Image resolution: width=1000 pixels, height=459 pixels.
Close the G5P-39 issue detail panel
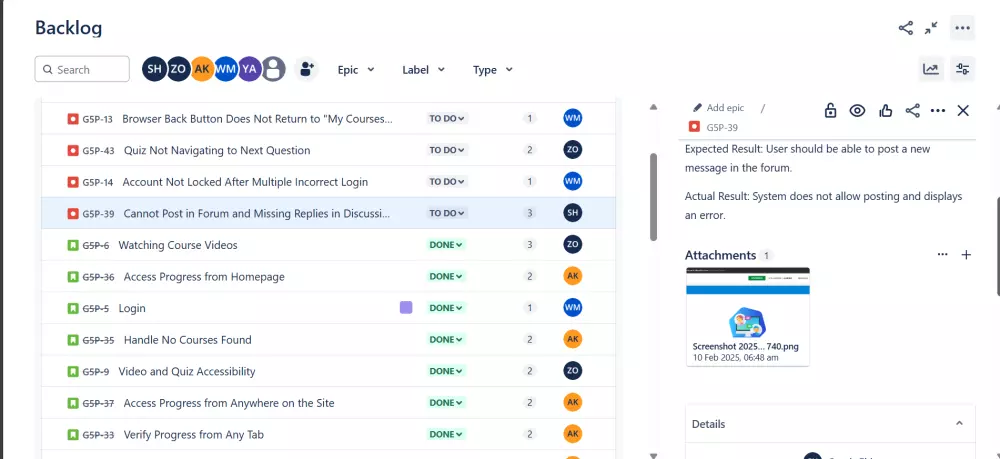[x=963, y=110]
